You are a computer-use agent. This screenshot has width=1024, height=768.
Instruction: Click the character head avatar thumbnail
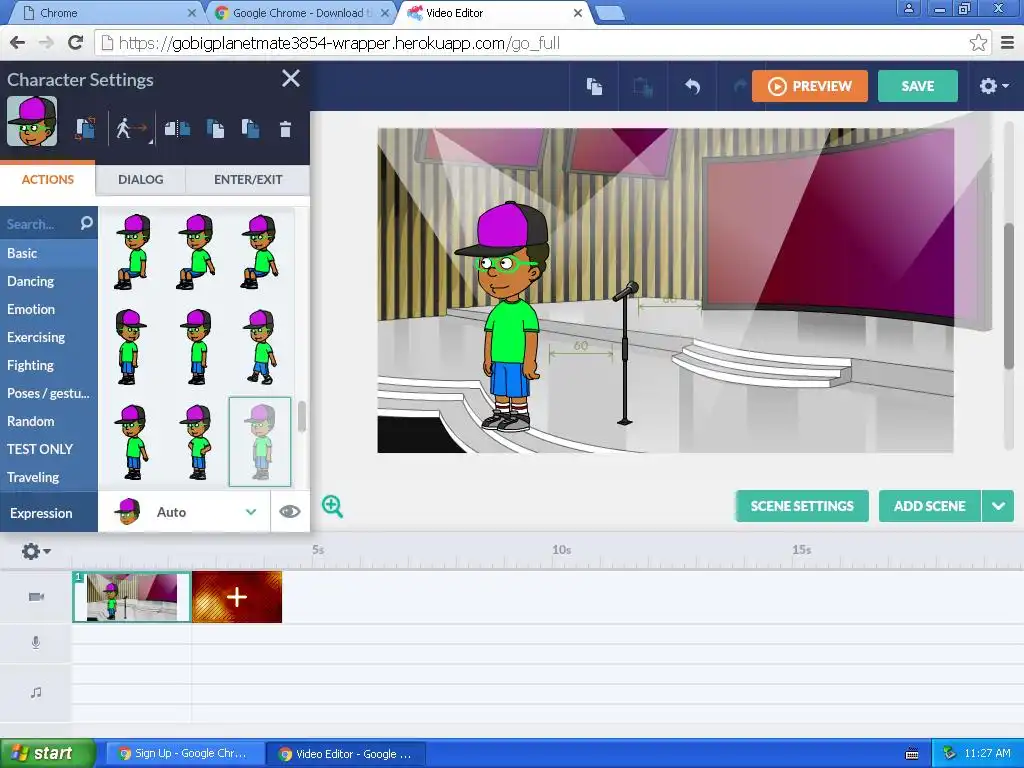[x=32, y=121]
